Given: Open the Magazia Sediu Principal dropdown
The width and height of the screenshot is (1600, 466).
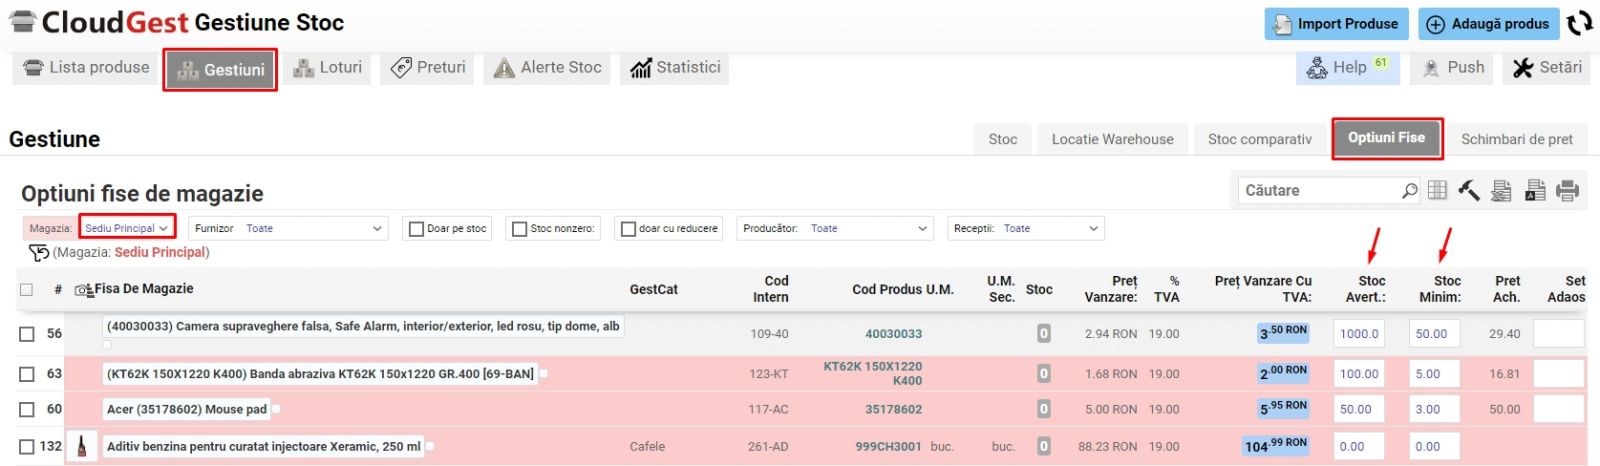Looking at the screenshot, I should tap(127, 228).
